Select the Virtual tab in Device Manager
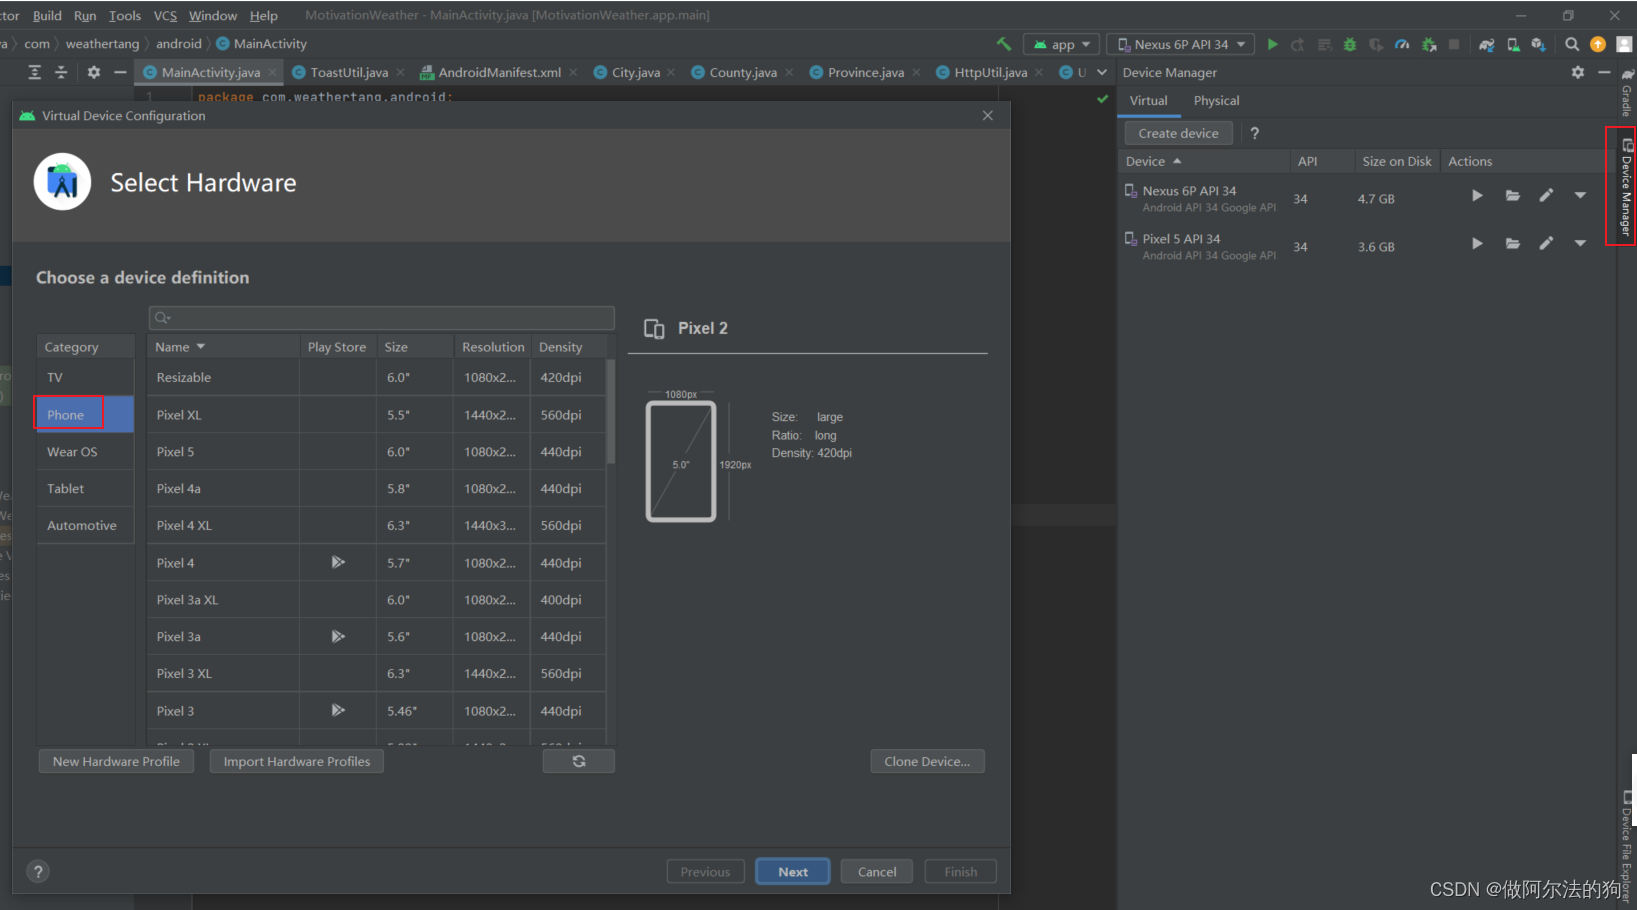1637x910 pixels. tap(1148, 100)
